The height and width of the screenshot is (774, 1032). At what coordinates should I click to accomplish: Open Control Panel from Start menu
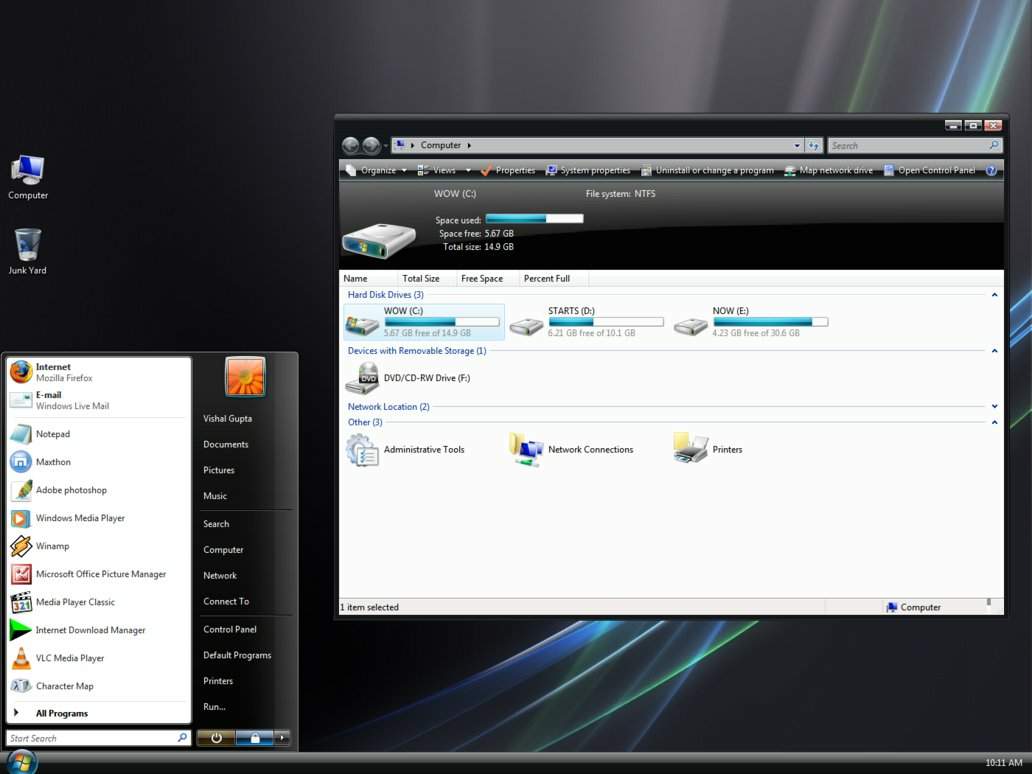[x=230, y=629]
